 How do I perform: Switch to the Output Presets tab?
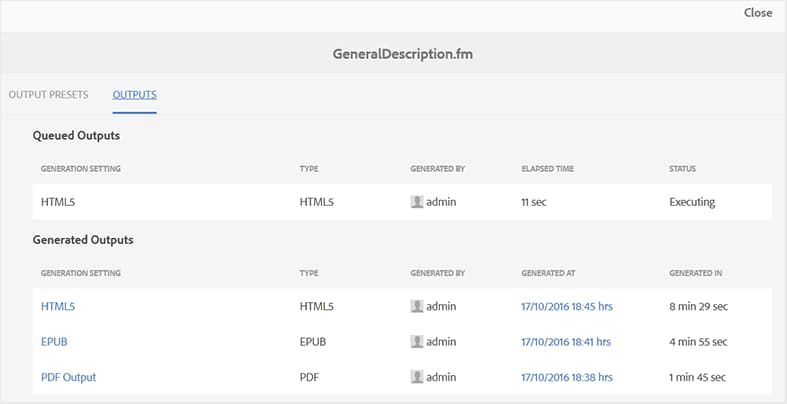[48, 95]
